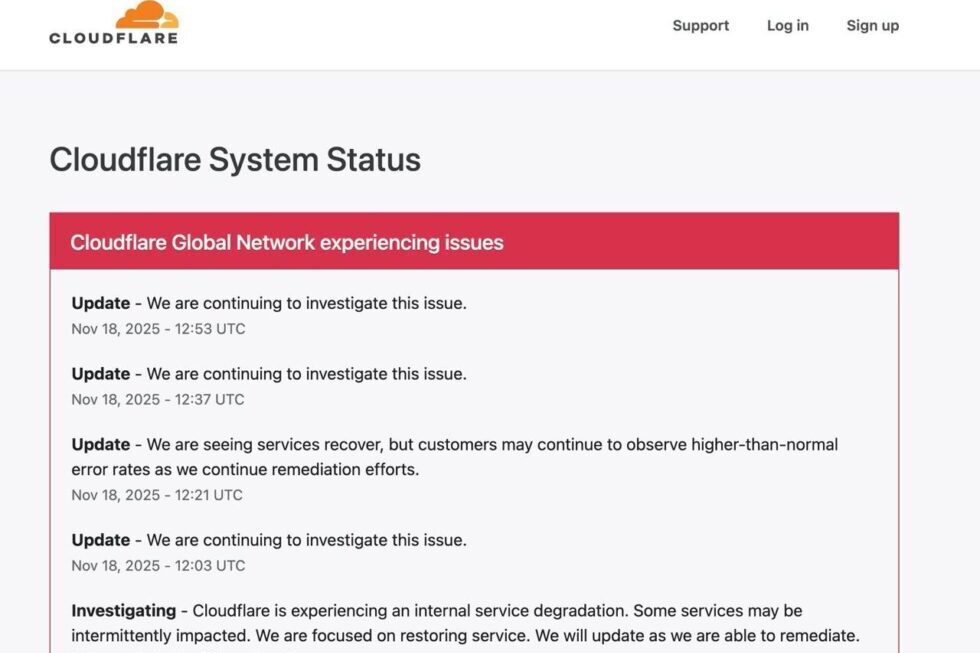Click the Cloudflare System Status heading
Image resolution: width=980 pixels, height=653 pixels.
point(235,160)
